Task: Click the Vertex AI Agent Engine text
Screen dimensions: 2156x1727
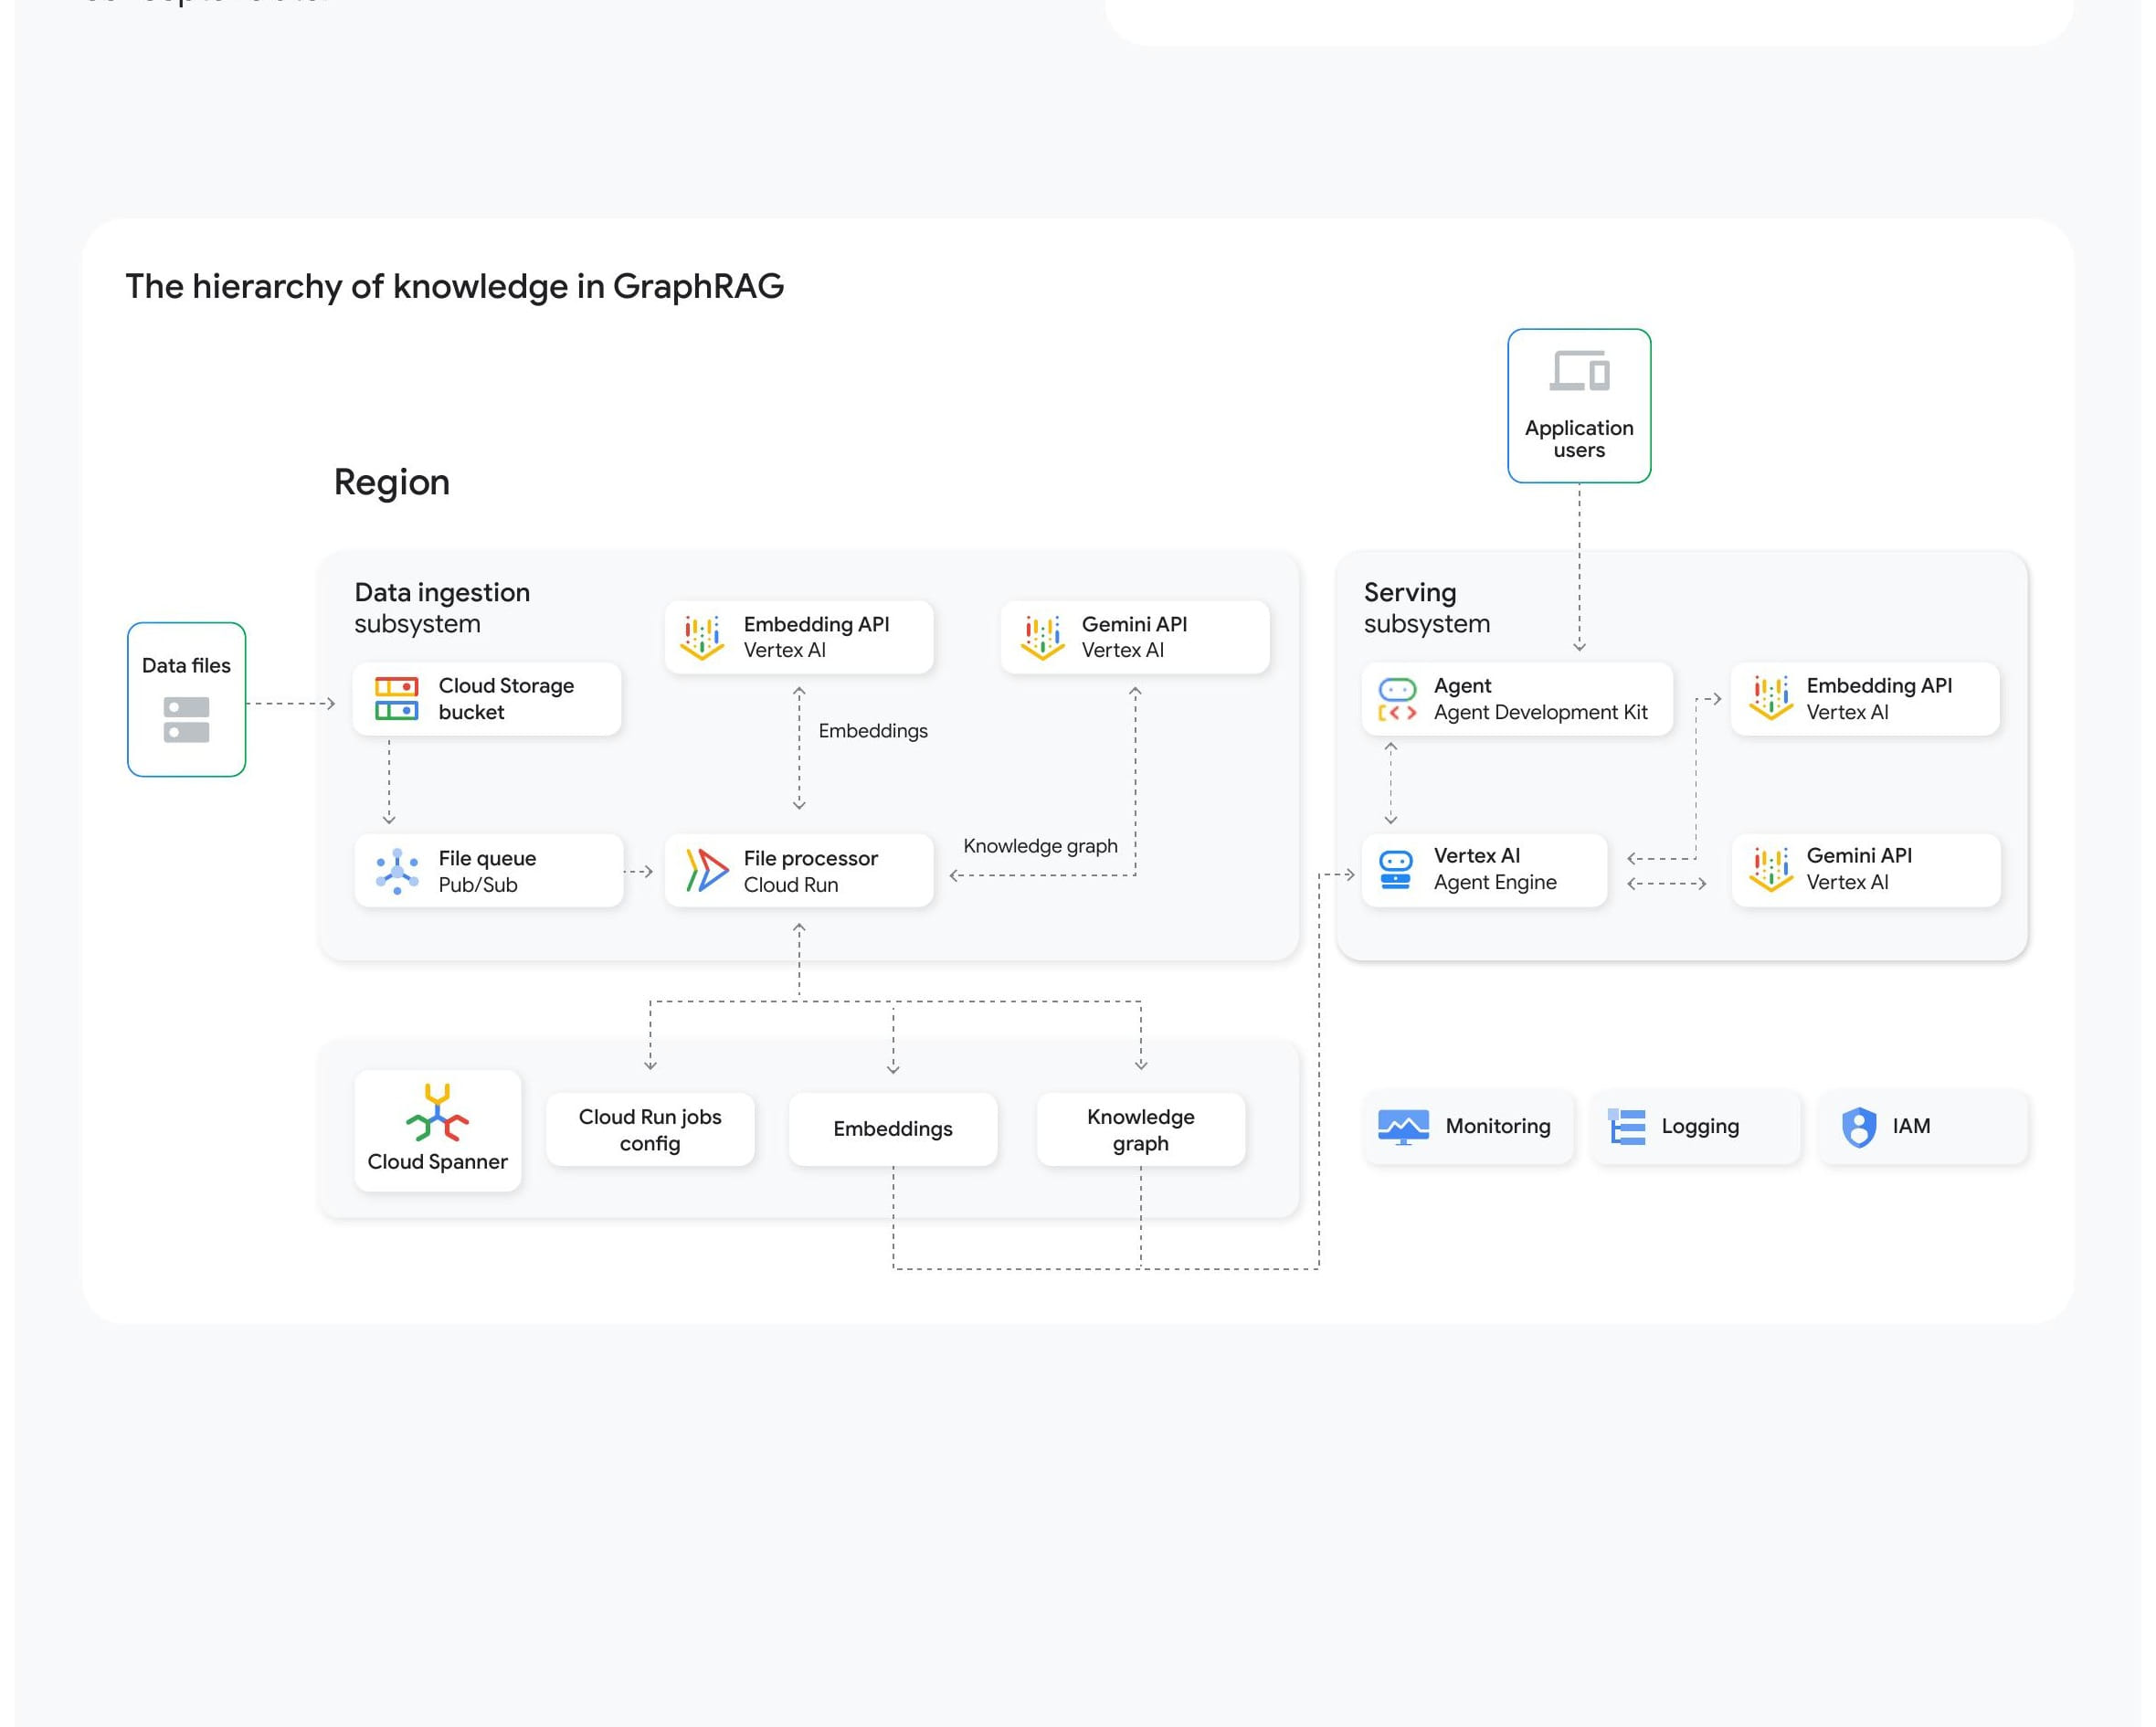Action: [1495, 869]
